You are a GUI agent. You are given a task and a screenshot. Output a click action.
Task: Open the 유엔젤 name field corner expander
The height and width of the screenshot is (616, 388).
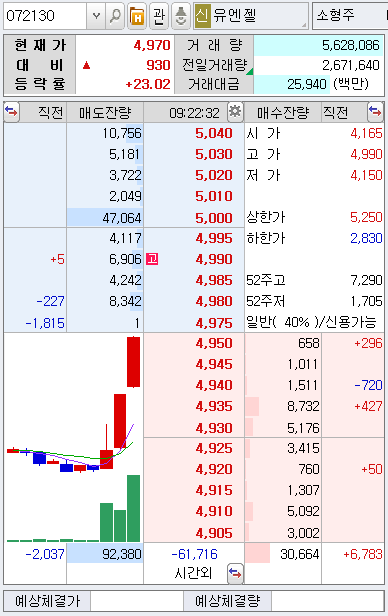304,25
